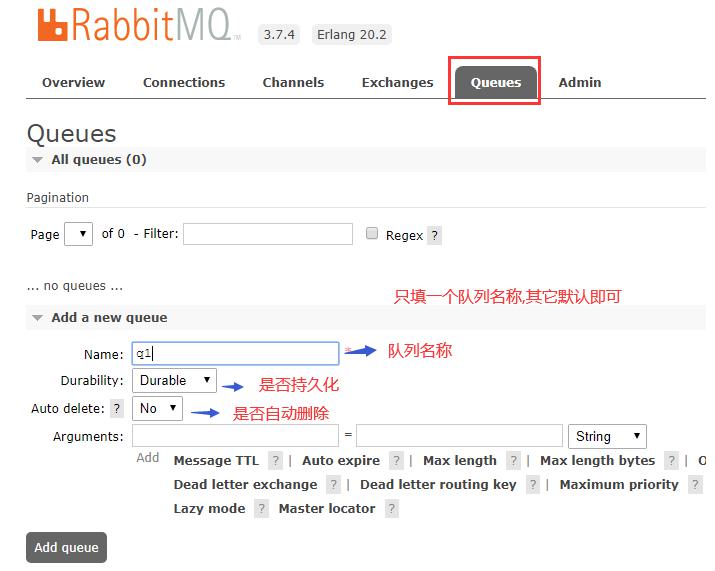Screen dimensions: 715x571
Task: Click the Add queue button
Action: (67, 547)
